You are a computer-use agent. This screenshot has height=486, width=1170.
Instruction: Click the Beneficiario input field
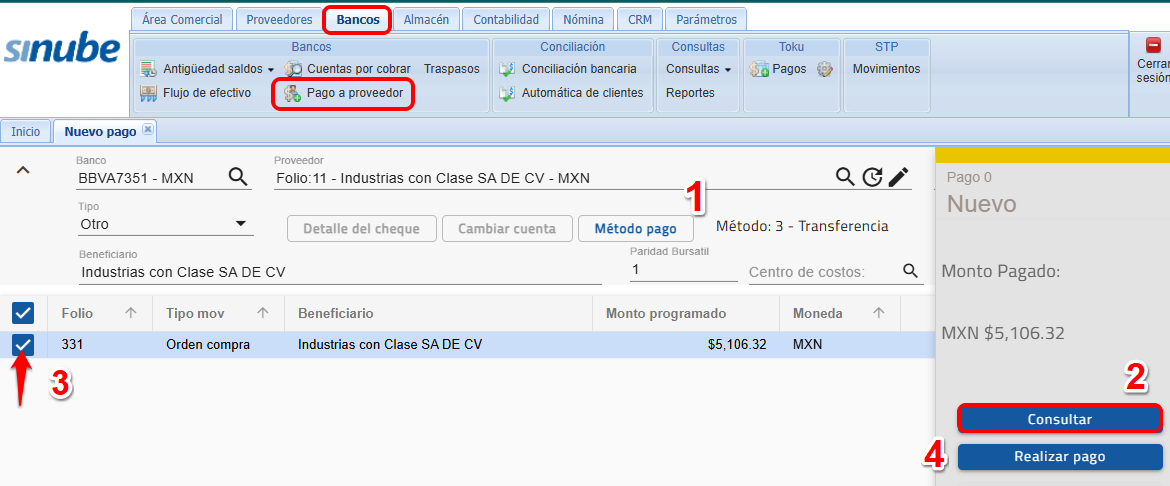coord(340,272)
